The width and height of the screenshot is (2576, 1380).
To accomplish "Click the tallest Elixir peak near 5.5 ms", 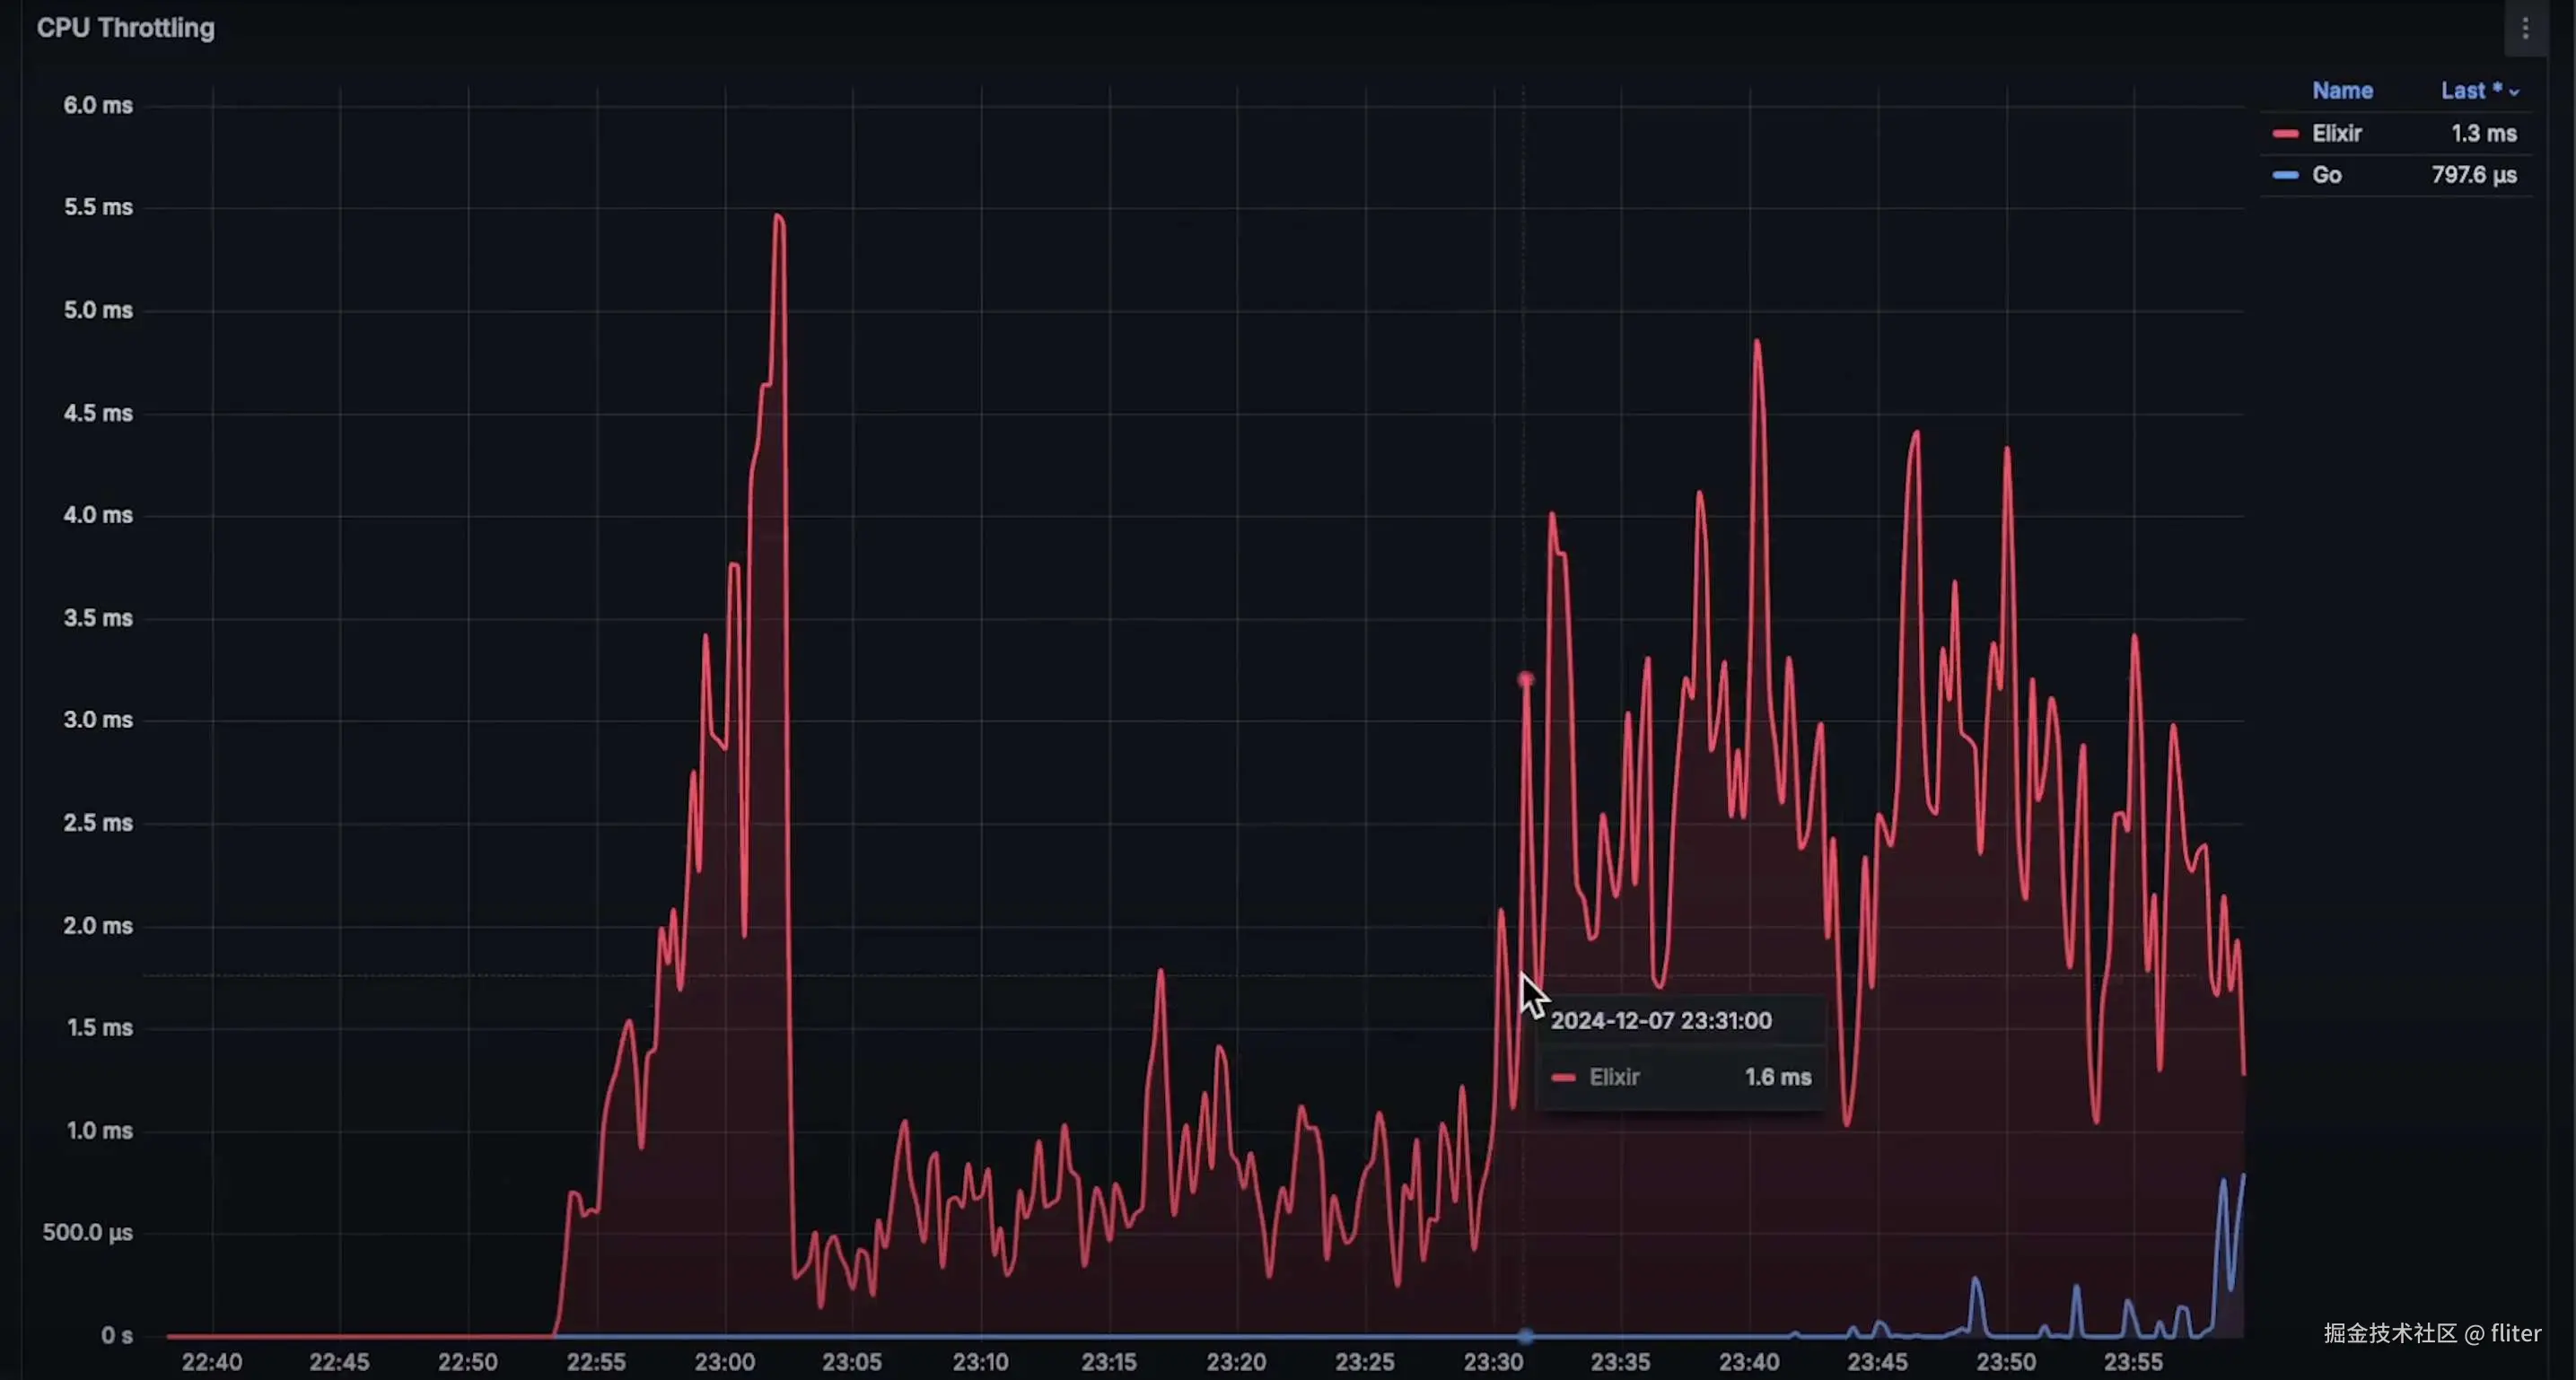I will point(779,217).
